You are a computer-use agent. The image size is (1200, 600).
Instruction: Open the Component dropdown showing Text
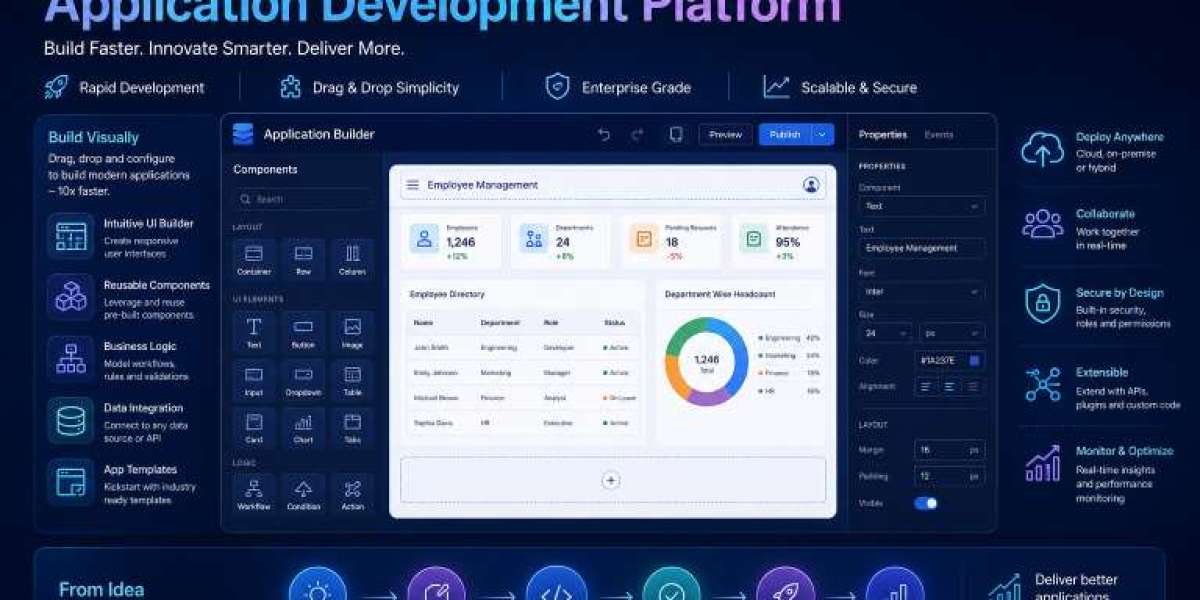[921, 206]
